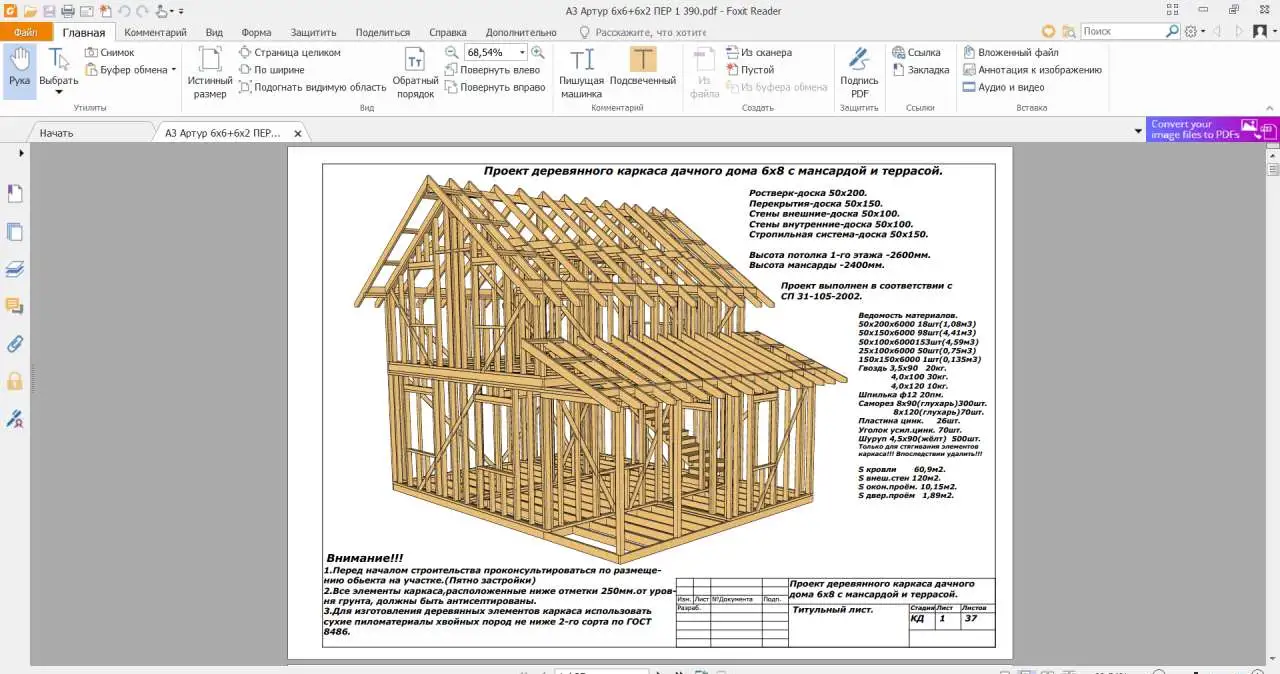
Task: Undo with the quick access undo arrow
Action: tap(124, 10)
